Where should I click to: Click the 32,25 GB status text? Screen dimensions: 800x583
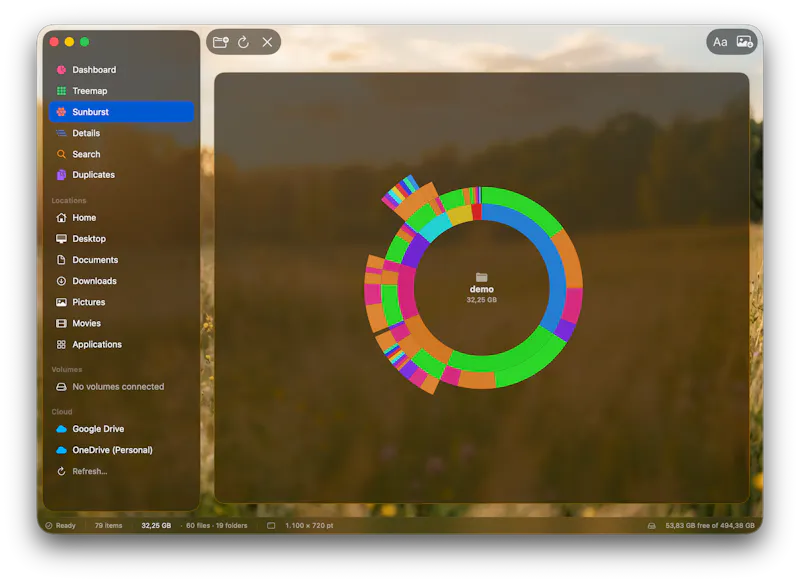pyautogui.click(x=156, y=525)
